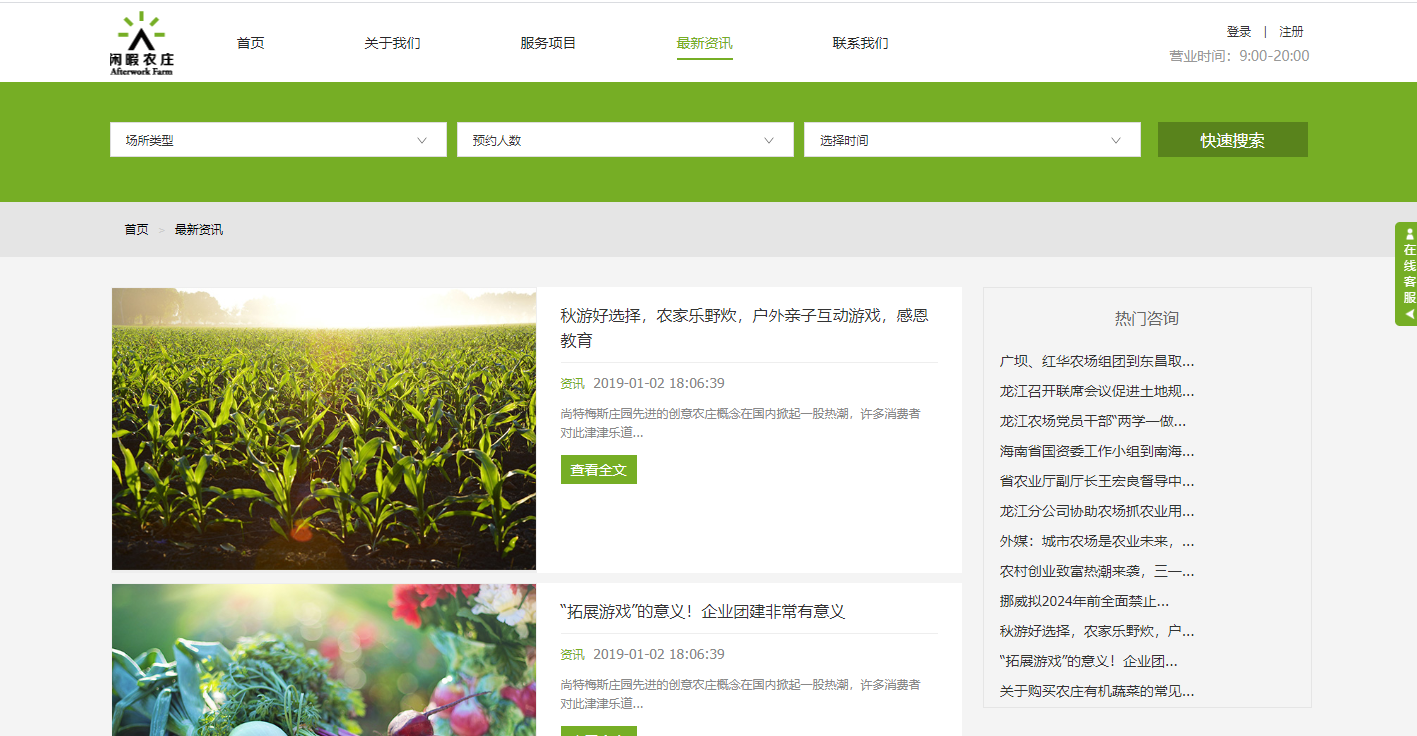This screenshot has width=1417, height=736.
Task: Go to 首页 in the navigation
Action: click(x=251, y=43)
